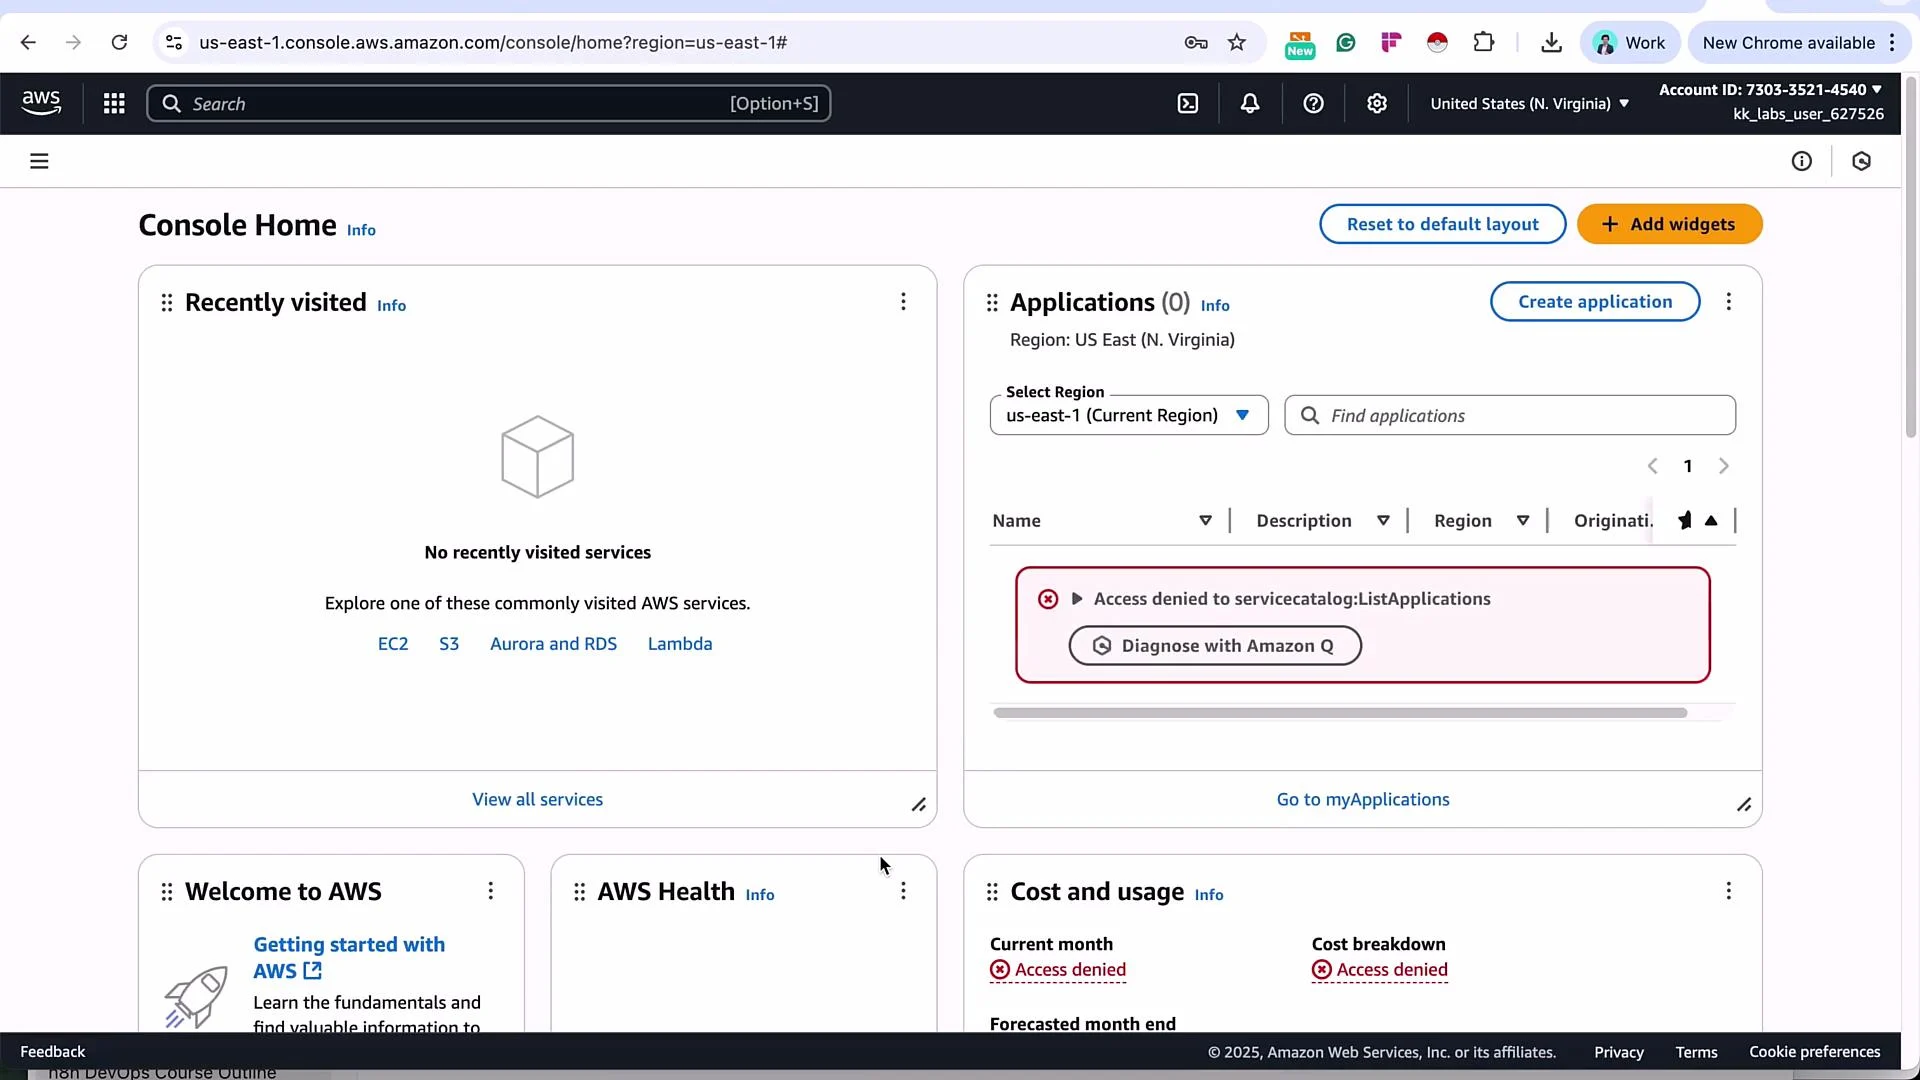This screenshot has height=1080, width=1920.
Task: Click the password key icon in address bar
Action: pos(1196,42)
